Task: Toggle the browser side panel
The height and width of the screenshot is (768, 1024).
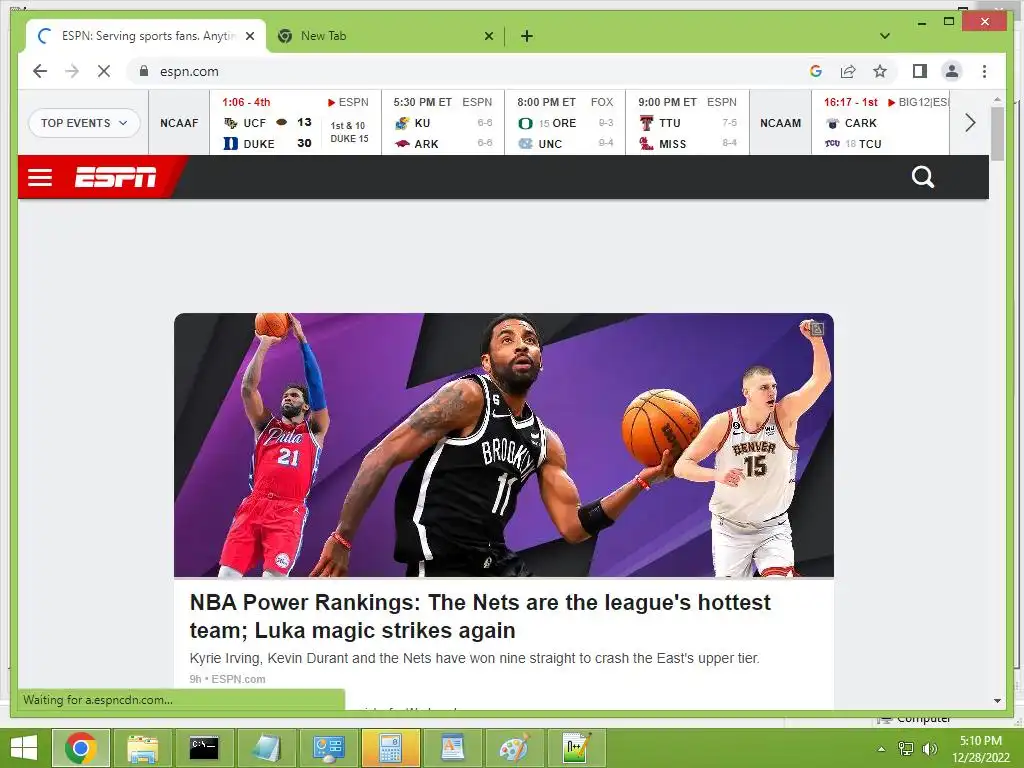Action: pos(920,71)
